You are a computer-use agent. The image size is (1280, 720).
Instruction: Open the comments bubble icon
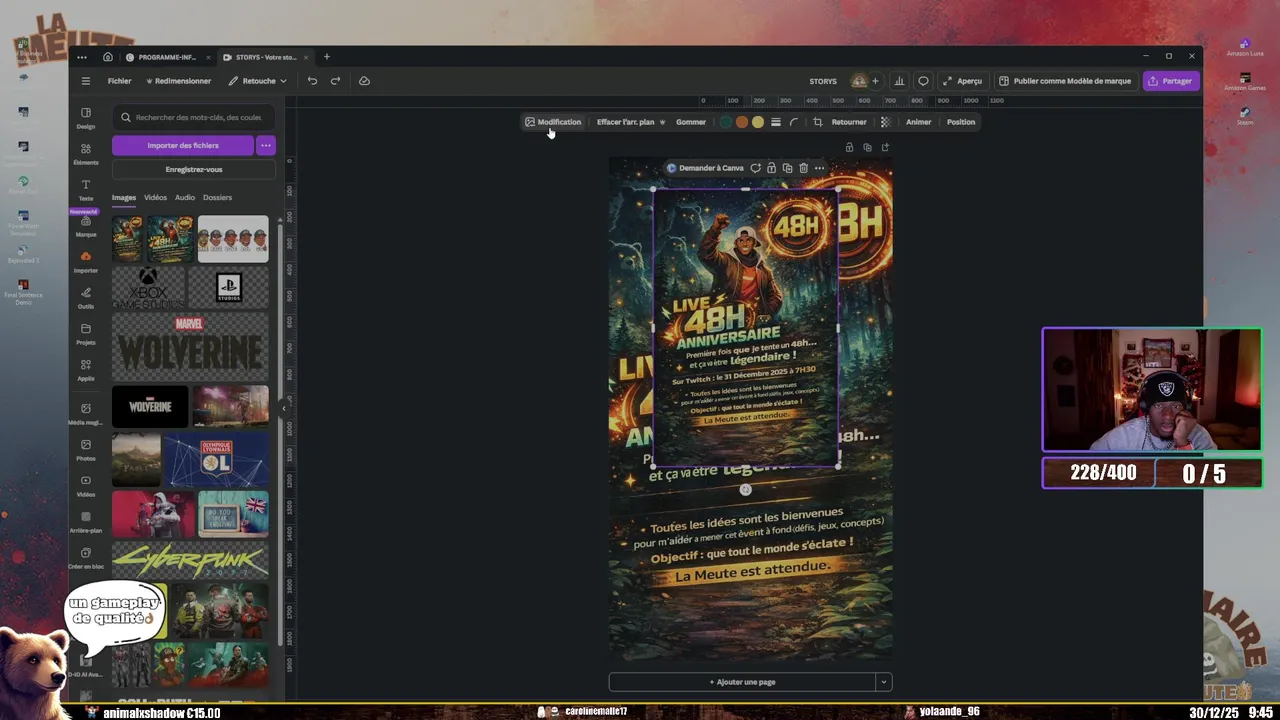(x=923, y=81)
